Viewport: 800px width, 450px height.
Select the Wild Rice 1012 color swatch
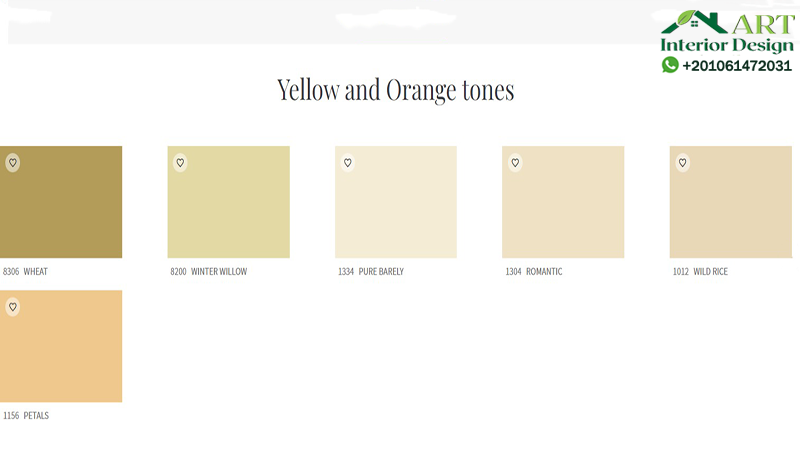731,210
